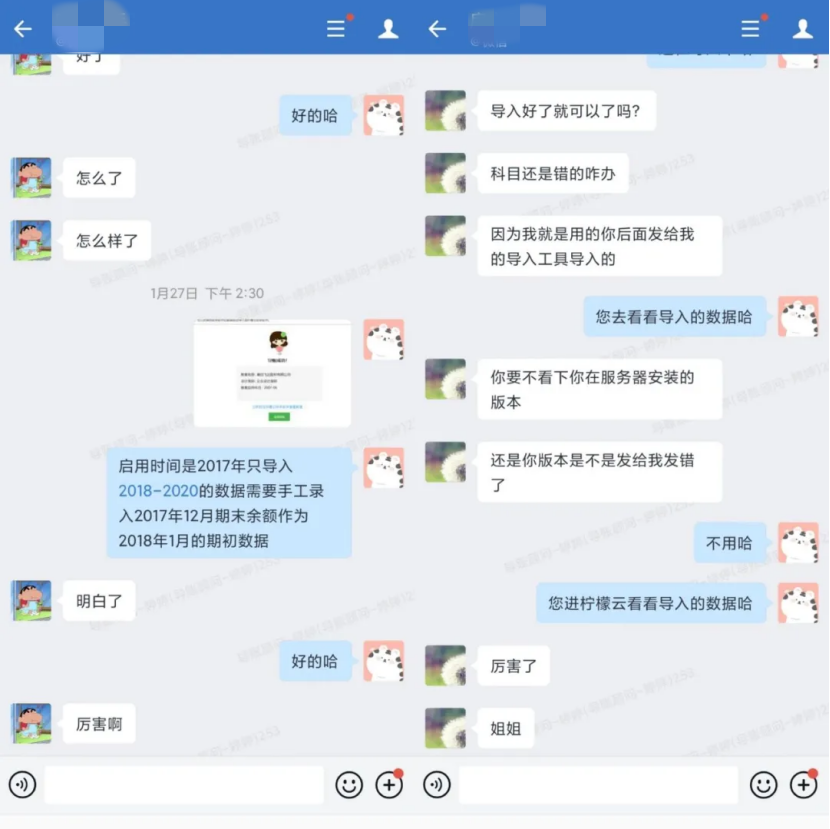The height and width of the screenshot is (829, 830).
Task: Go back using right chat's arrow
Action: pyautogui.click(x=437, y=29)
